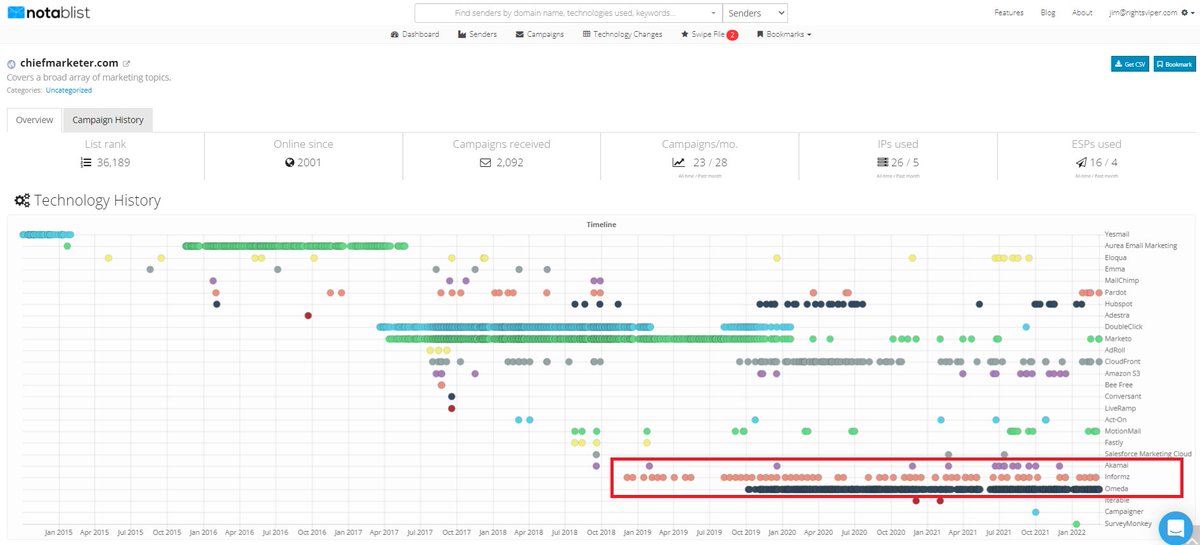
Task: Click the Pardot axis label
Action: pos(1115,292)
